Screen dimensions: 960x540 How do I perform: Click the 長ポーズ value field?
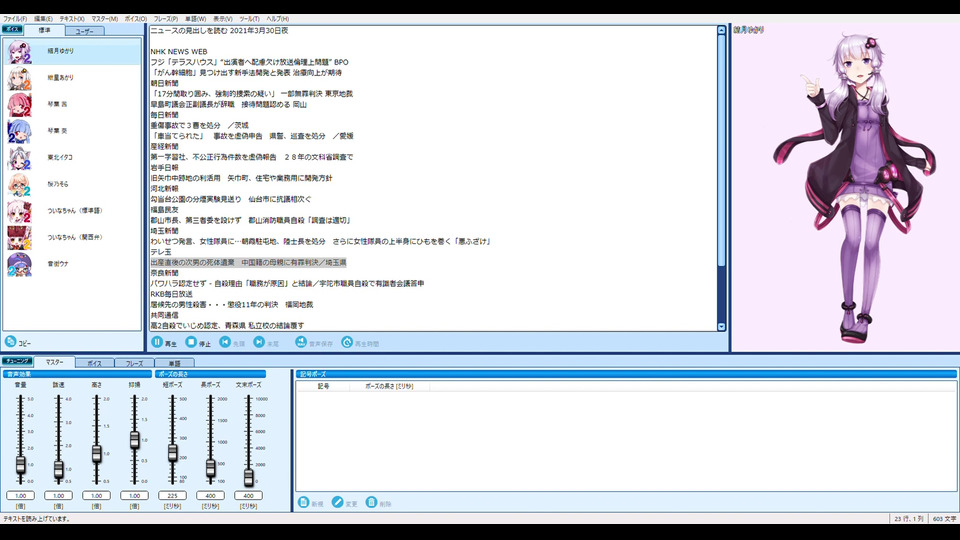point(211,495)
